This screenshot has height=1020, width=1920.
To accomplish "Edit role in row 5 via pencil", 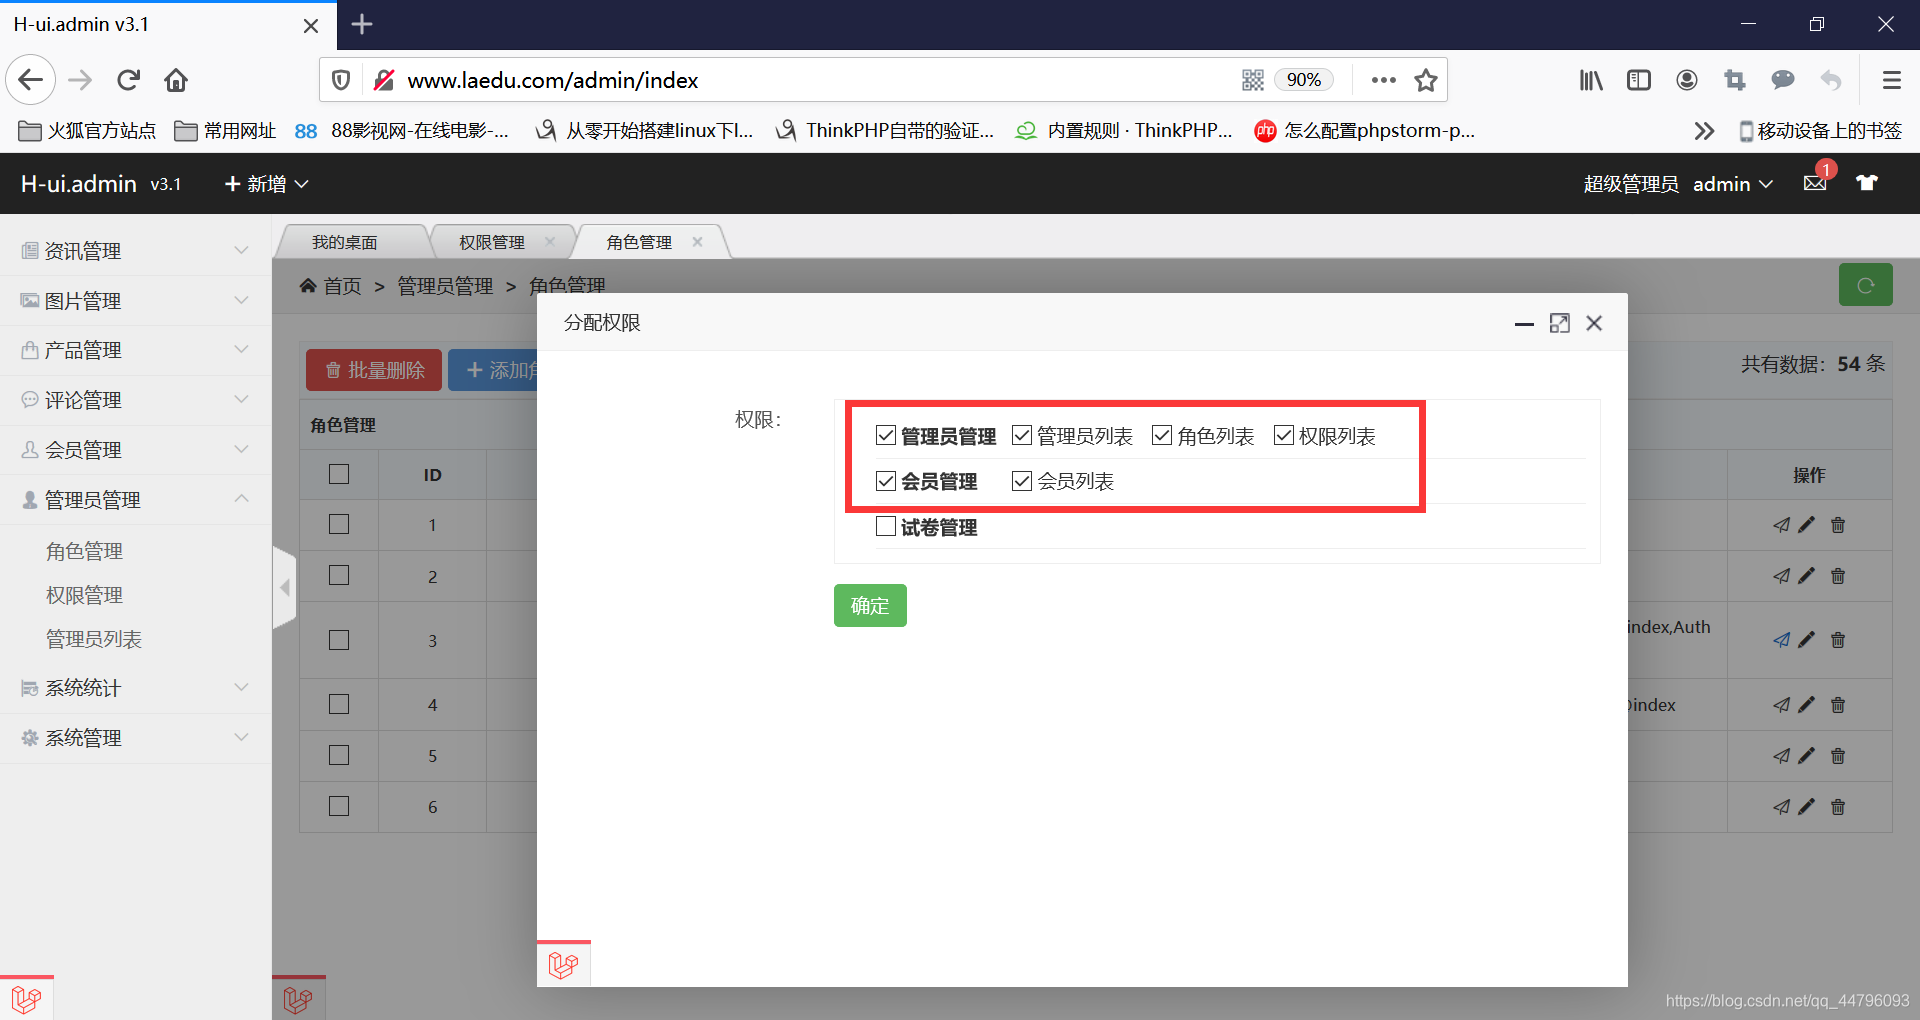I will click(1806, 756).
